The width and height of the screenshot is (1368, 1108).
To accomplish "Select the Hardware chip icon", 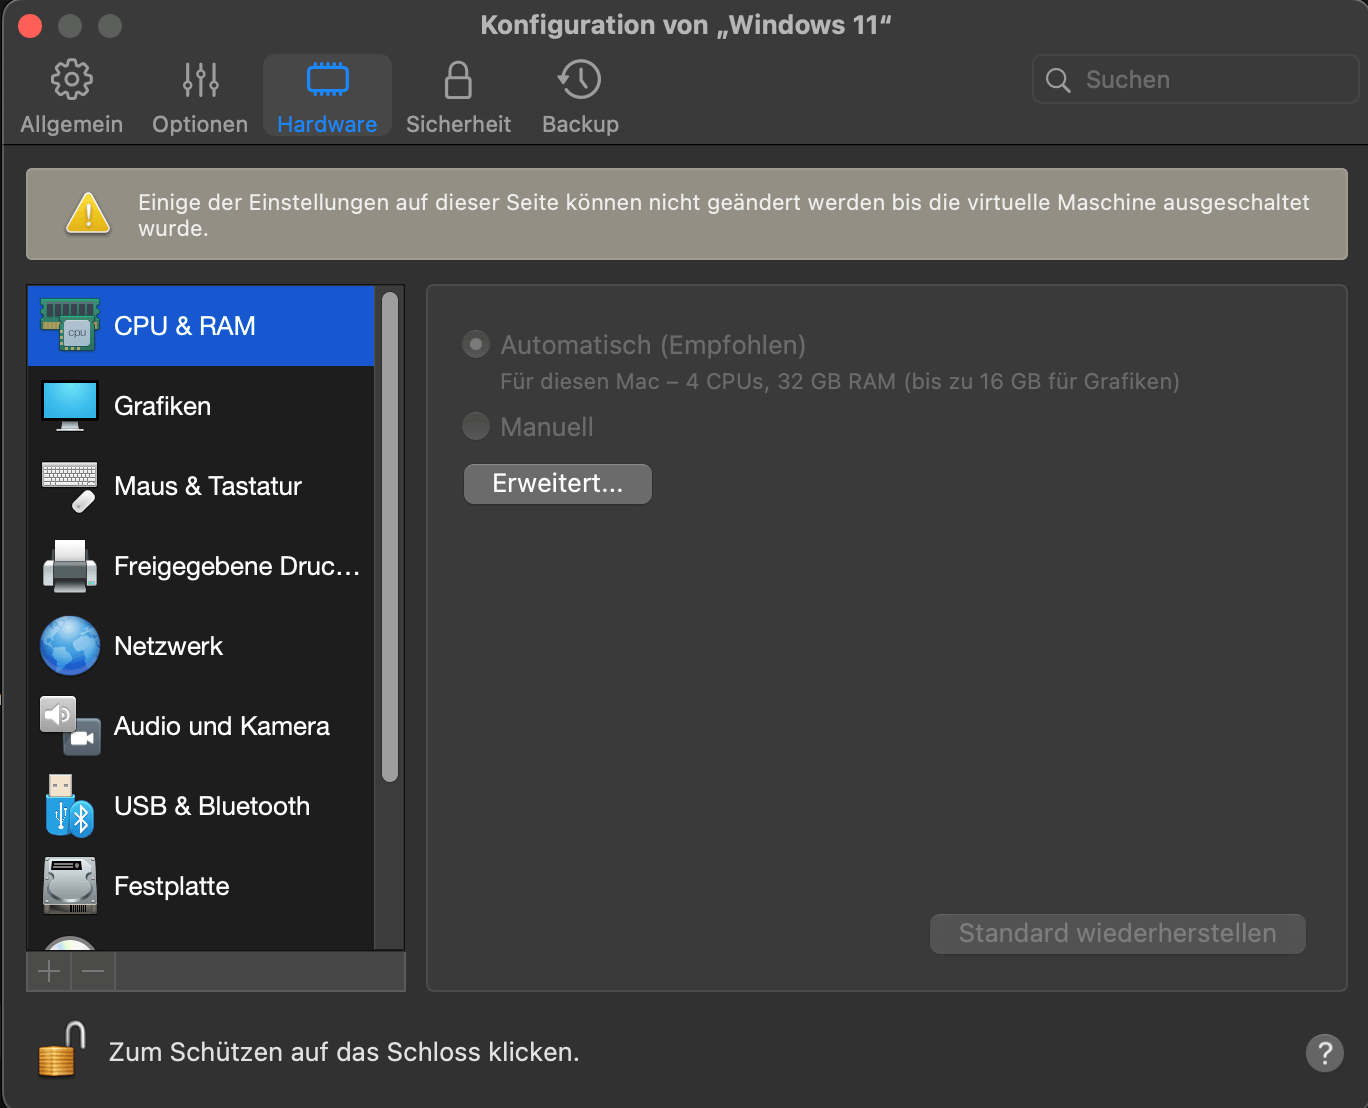I will pos(327,80).
